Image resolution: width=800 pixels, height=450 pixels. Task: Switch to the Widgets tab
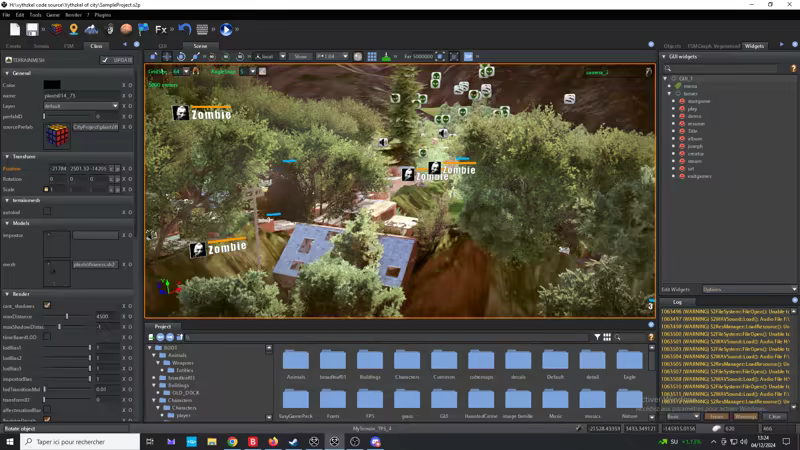[x=754, y=46]
